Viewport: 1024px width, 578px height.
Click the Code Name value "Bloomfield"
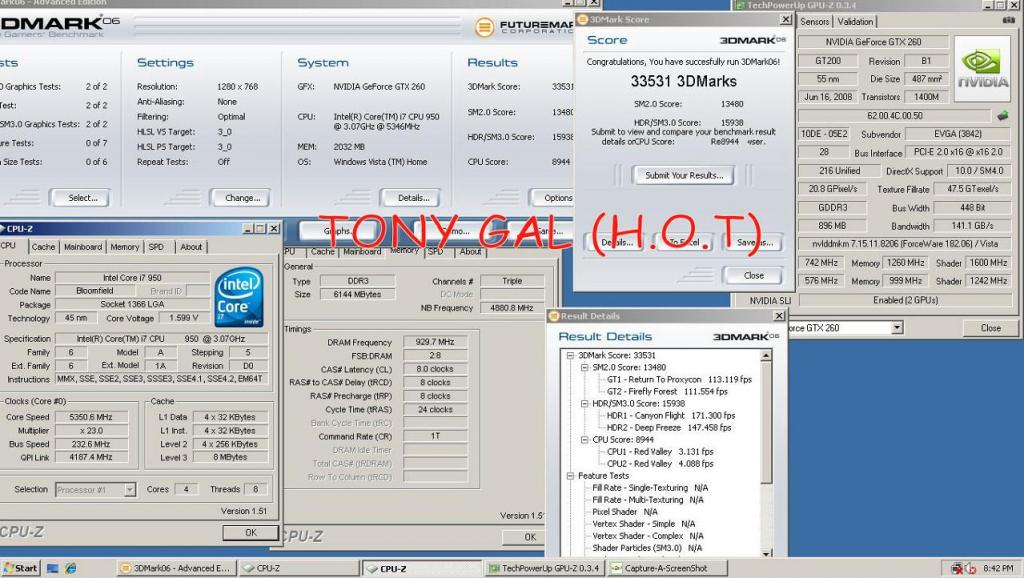point(95,291)
